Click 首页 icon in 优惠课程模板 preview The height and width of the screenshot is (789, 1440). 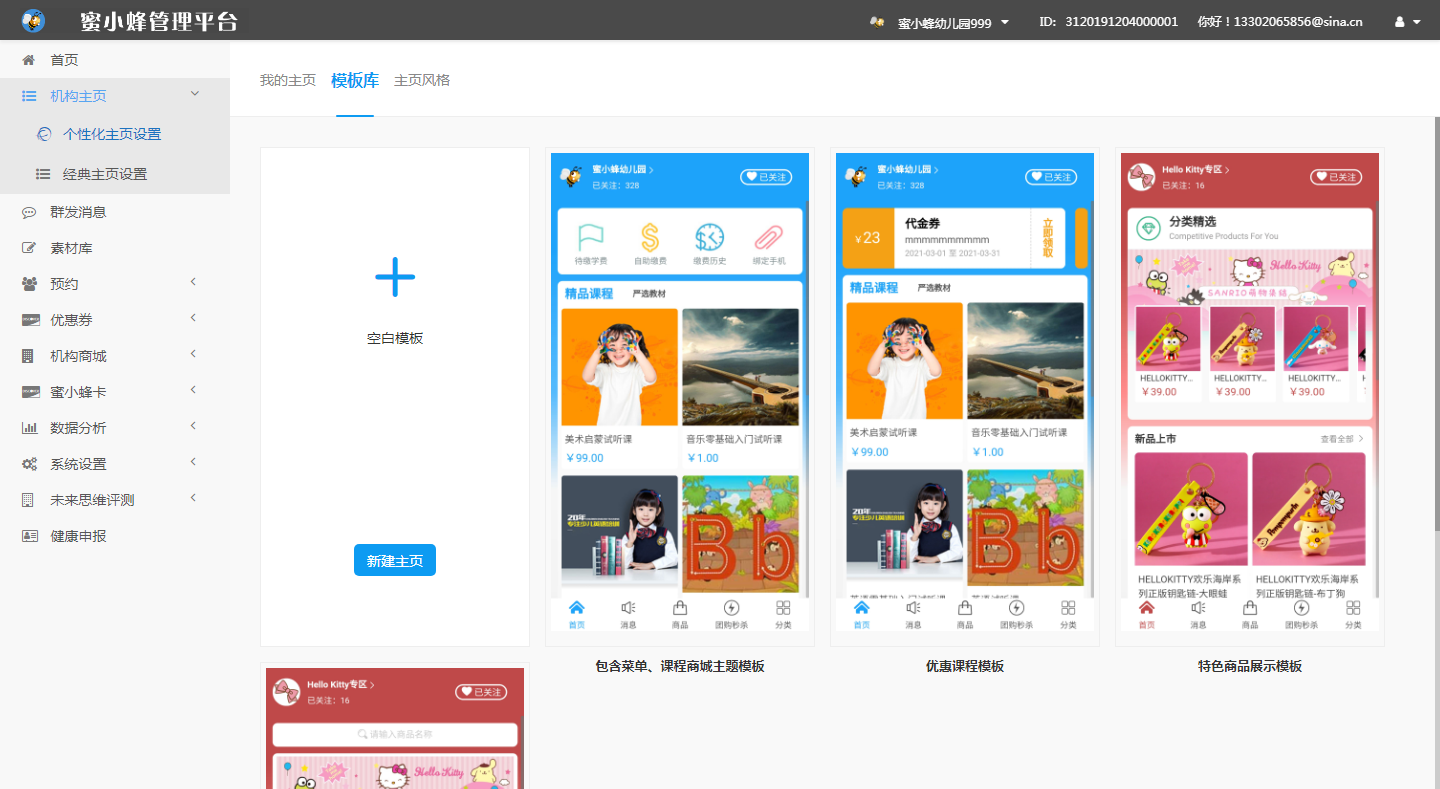click(x=862, y=608)
